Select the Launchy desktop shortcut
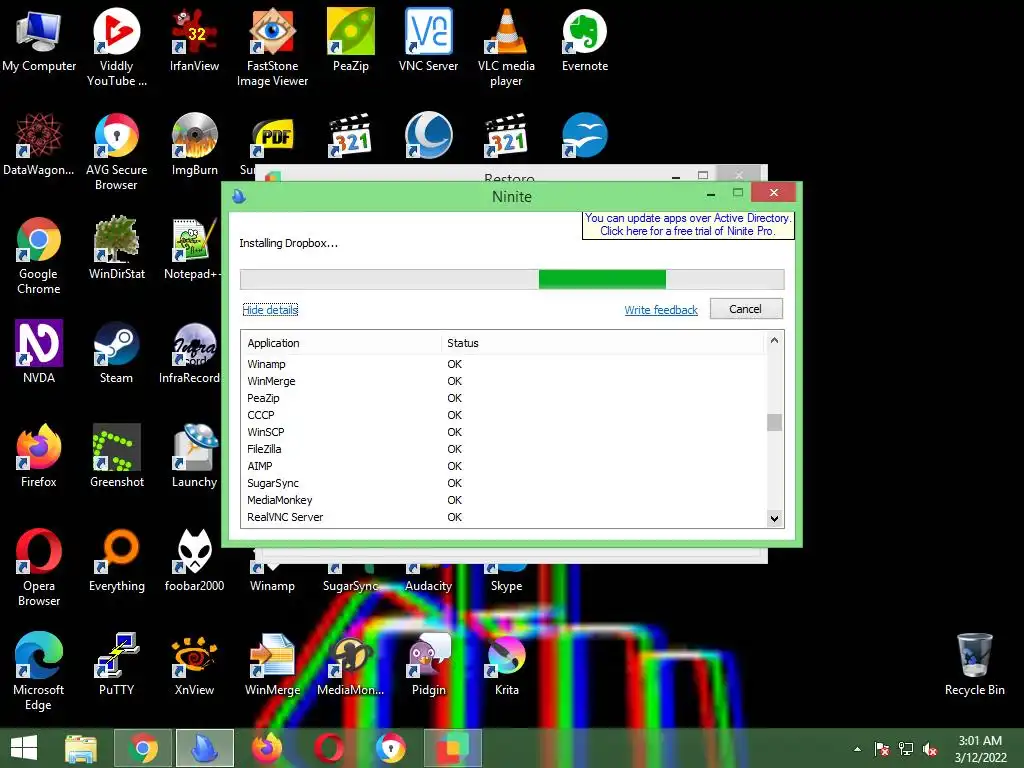This screenshot has height=768, width=1024. 194,456
